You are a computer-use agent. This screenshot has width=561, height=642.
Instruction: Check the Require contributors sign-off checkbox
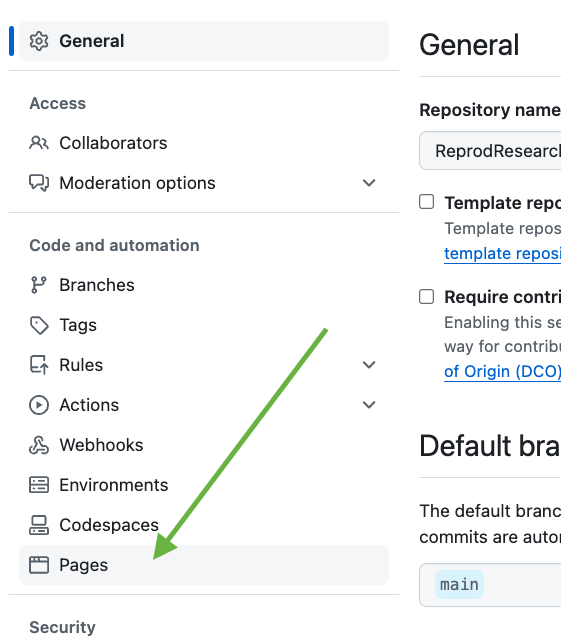point(427,296)
